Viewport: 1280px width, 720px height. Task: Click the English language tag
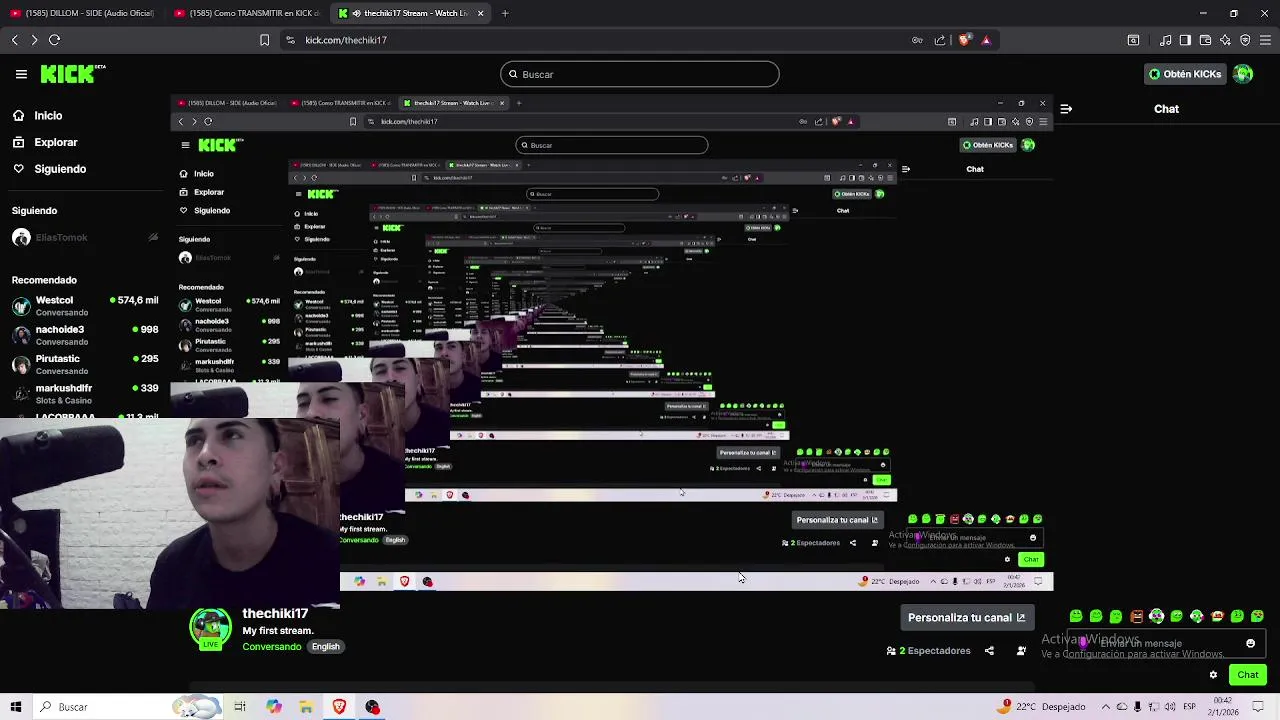coord(325,647)
